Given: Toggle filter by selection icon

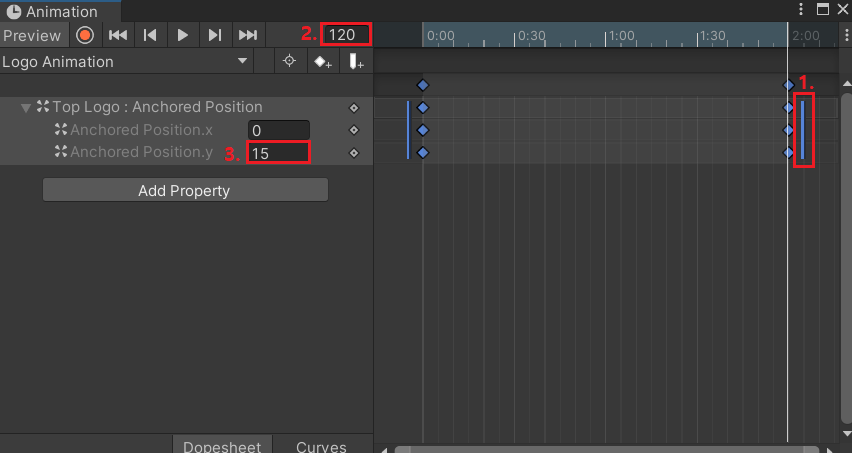Looking at the screenshot, I should point(289,61).
